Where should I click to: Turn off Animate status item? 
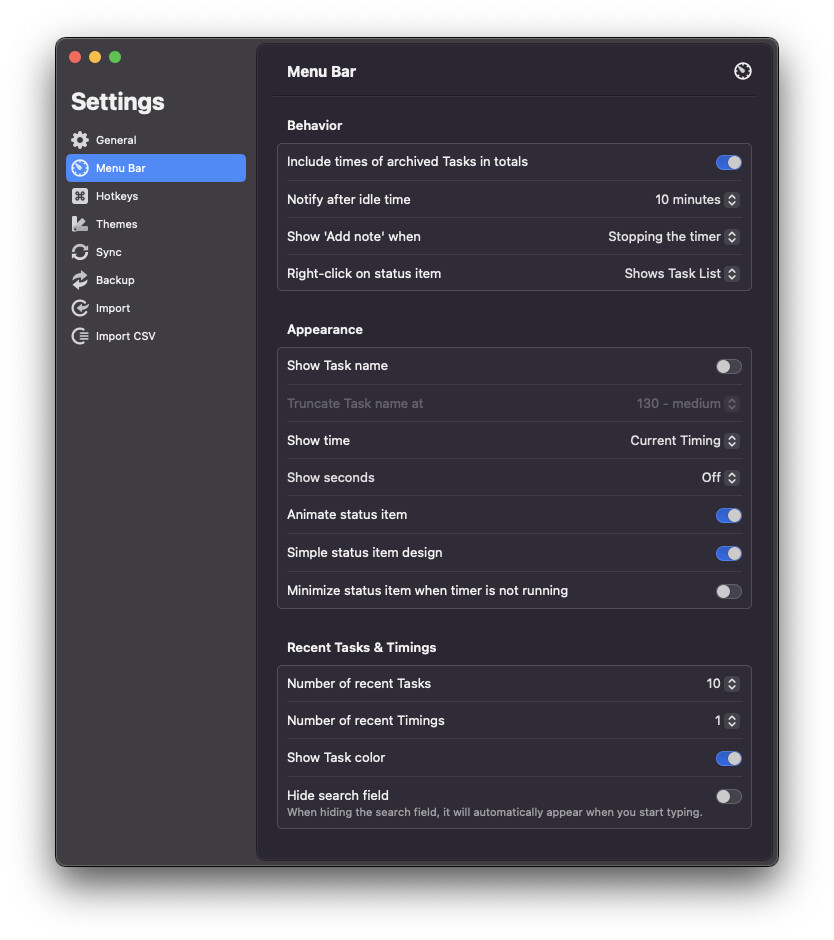(x=728, y=515)
